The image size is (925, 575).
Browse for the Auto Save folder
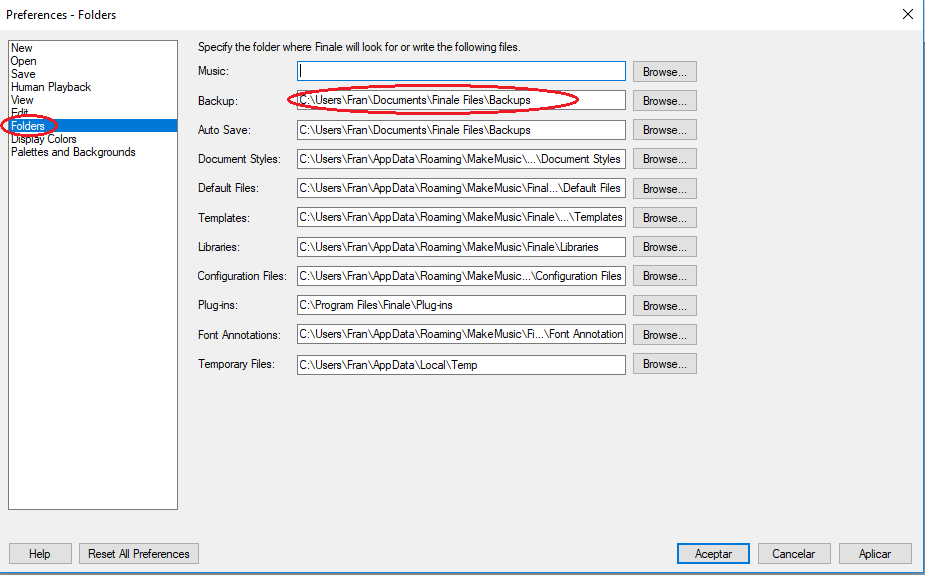coord(665,130)
